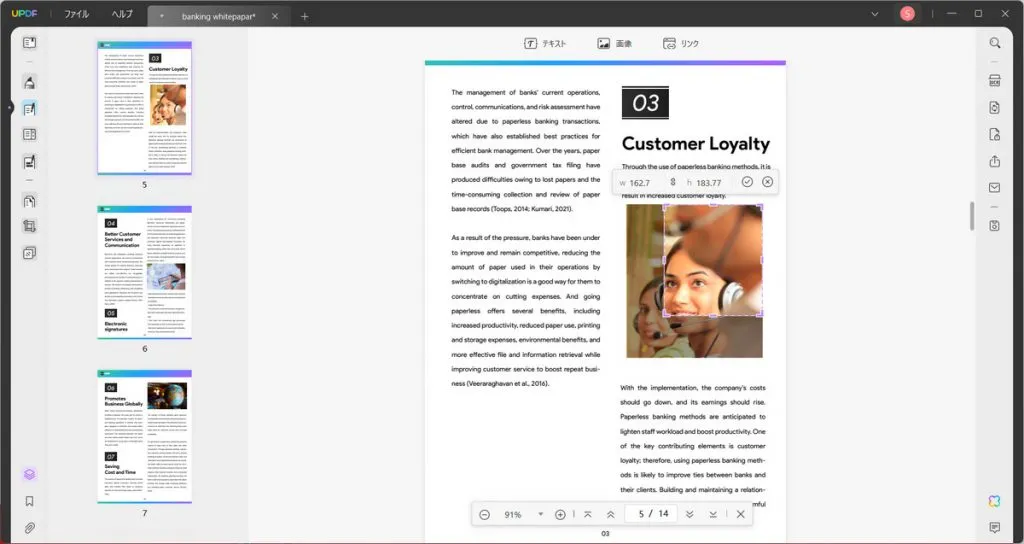
Task: Open the Attachments paperclip panel
Action: click(x=29, y=528)
